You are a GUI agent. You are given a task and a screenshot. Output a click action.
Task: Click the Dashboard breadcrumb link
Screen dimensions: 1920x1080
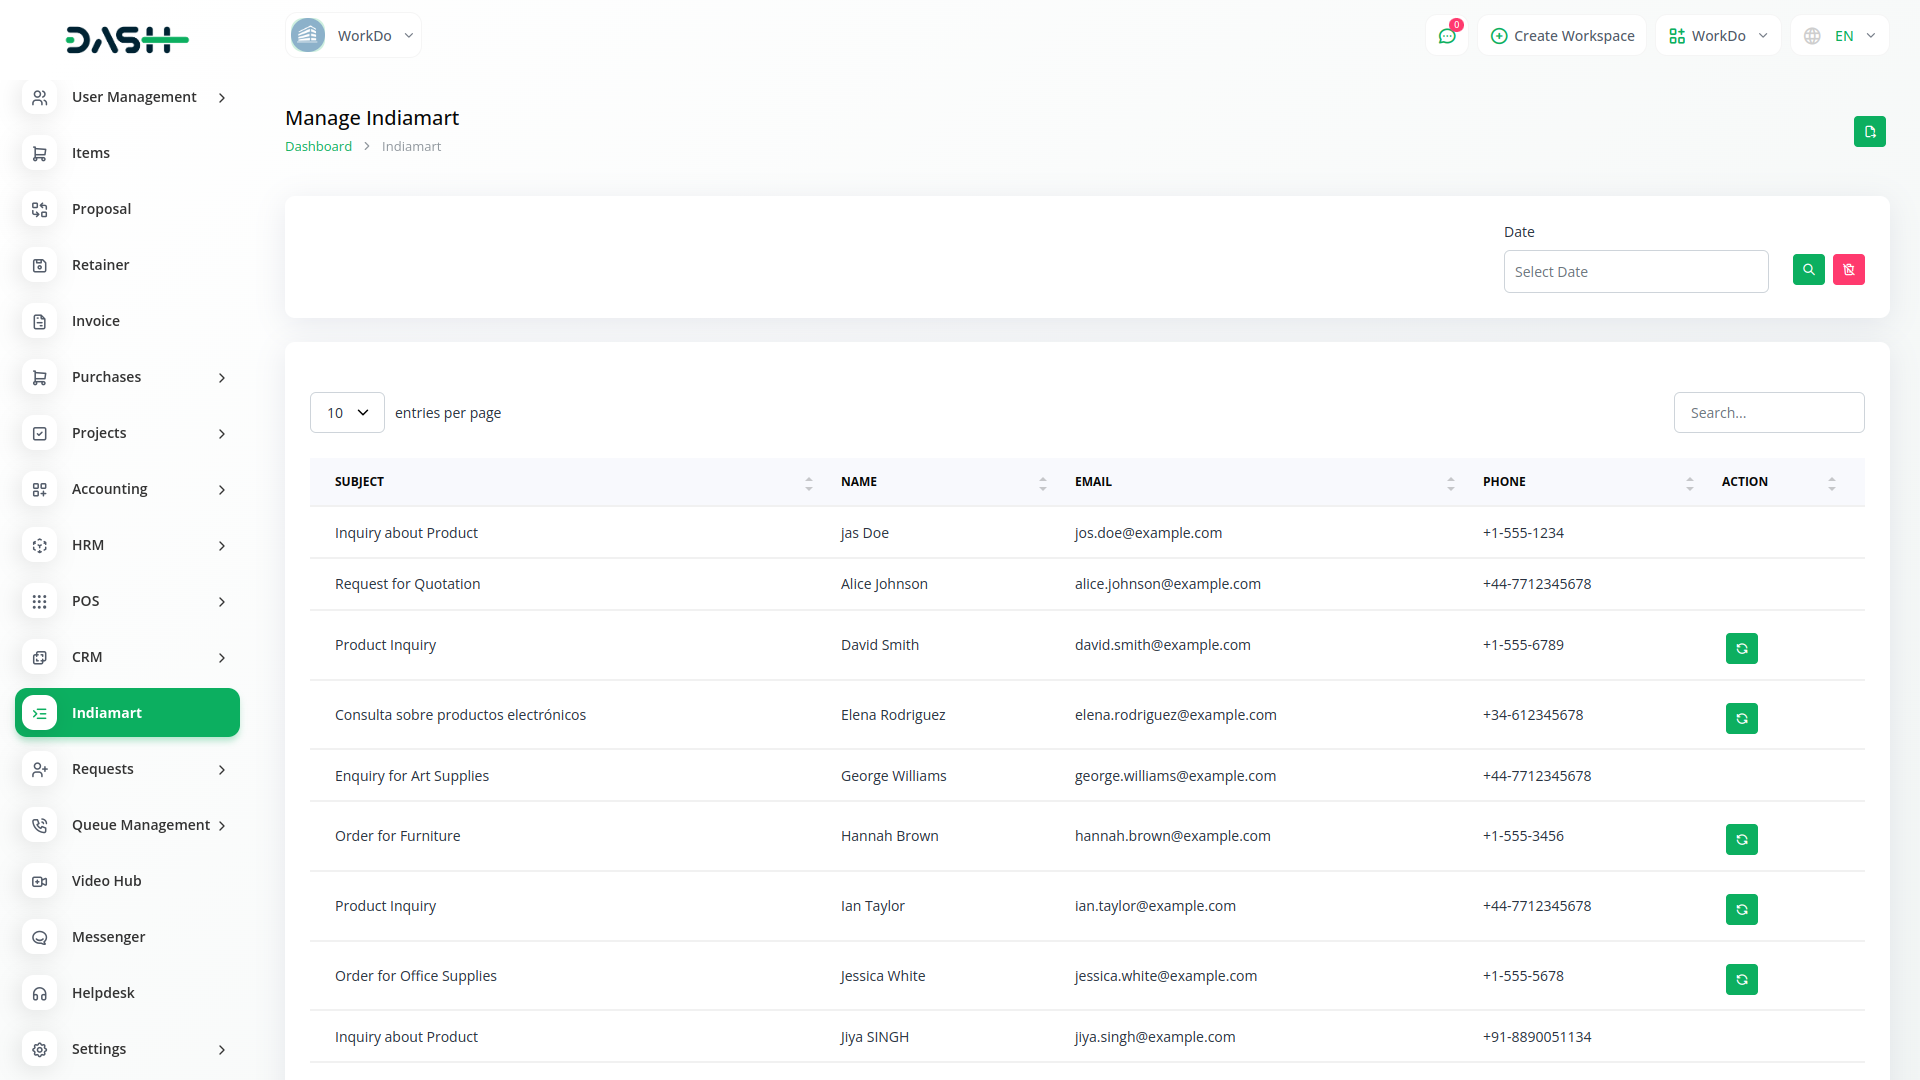click(x=318, y=146)
